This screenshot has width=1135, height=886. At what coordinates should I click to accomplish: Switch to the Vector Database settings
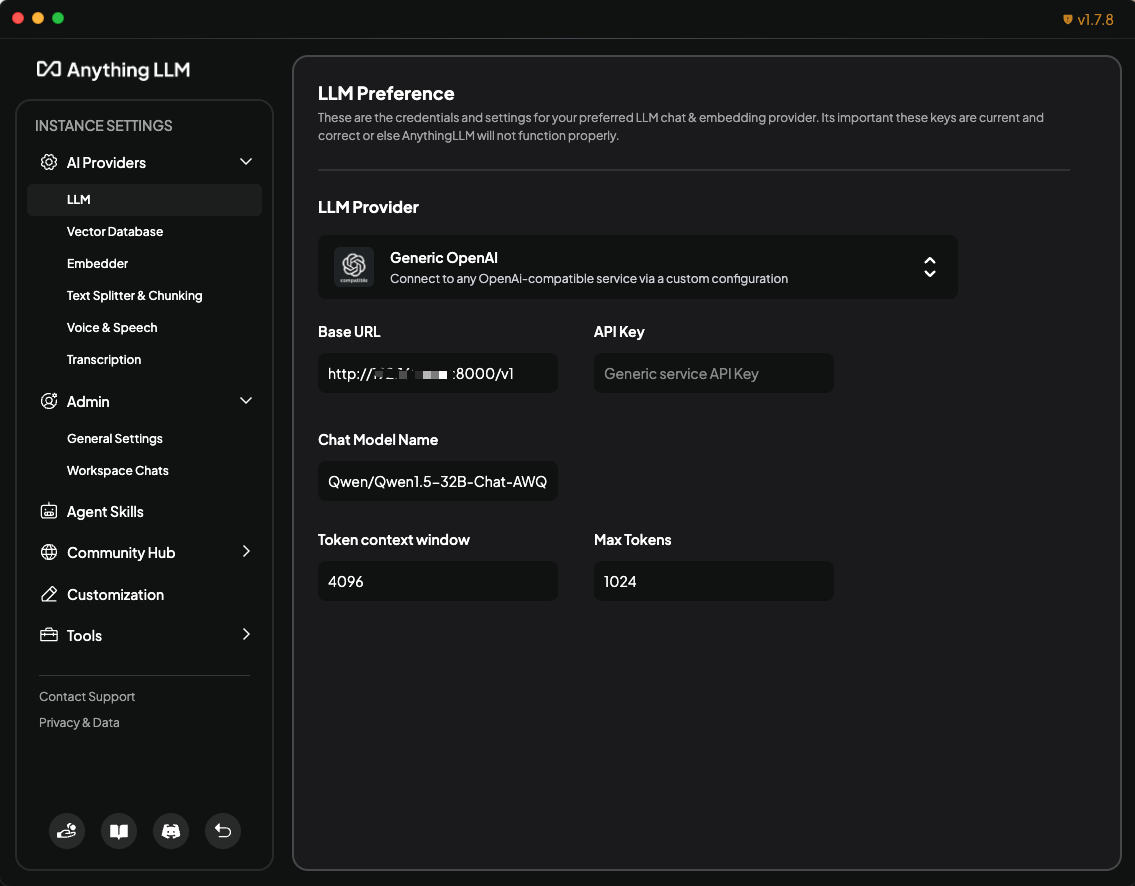point(117,231)
